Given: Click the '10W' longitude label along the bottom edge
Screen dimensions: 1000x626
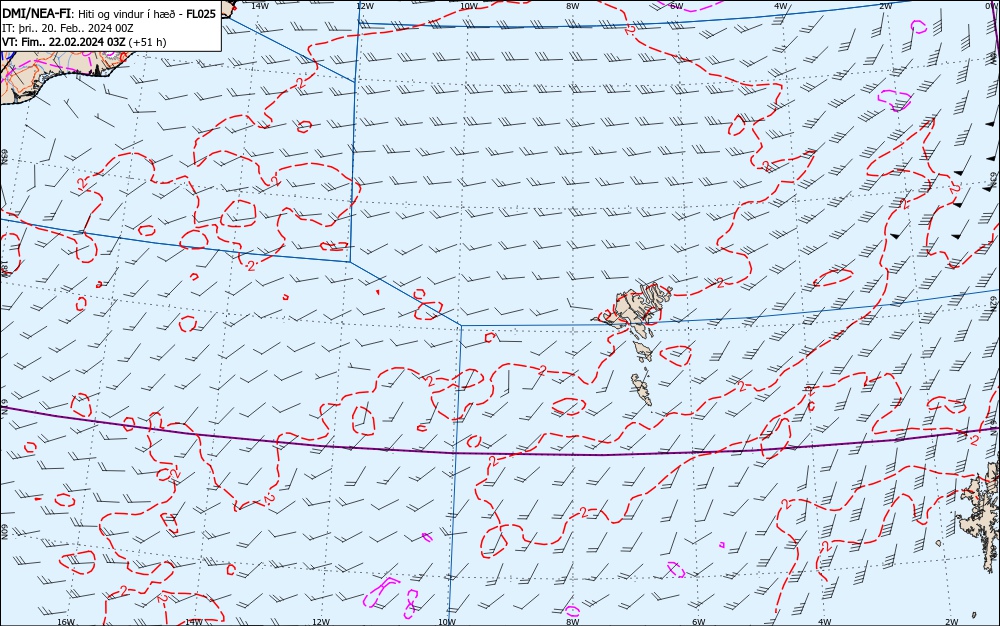Looking at the screenshot, I should (x=447, y=622).
